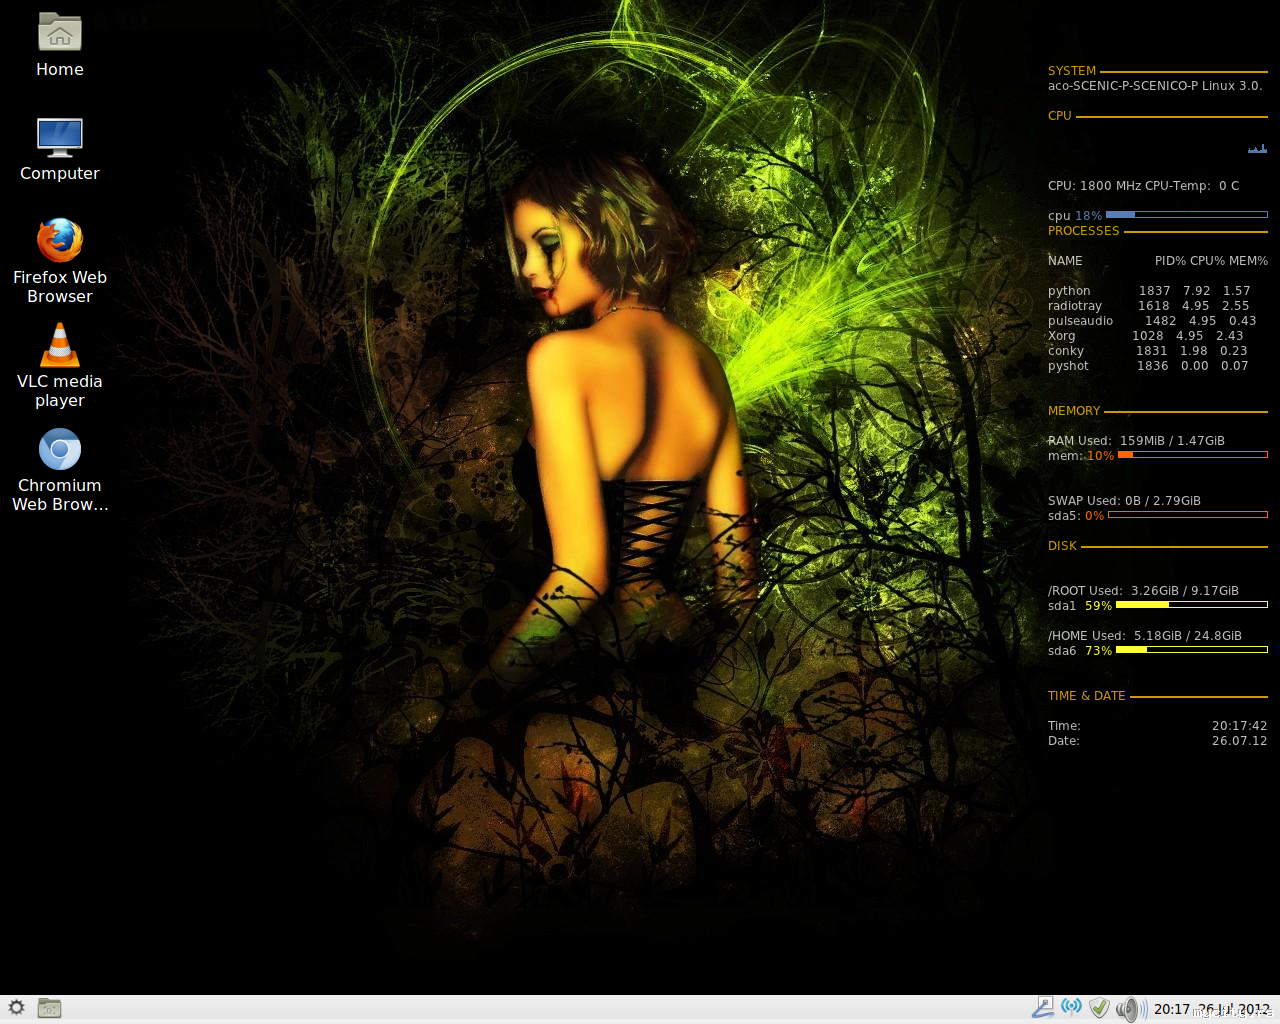Click the mem 10% usage bar
Screen dimensions: 1280x1024
[1193, 455]
